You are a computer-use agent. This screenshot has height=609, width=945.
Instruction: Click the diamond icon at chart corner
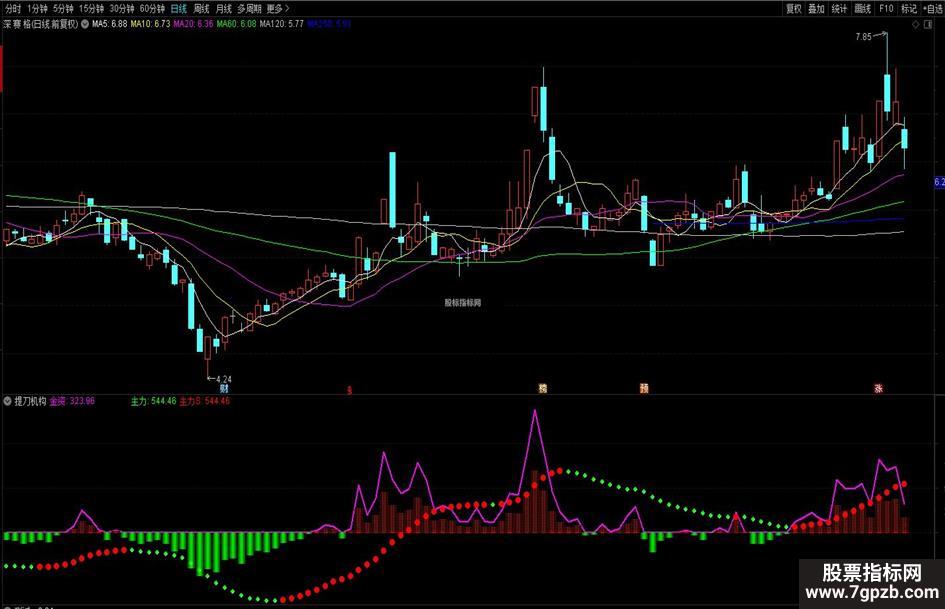point(916,24)
